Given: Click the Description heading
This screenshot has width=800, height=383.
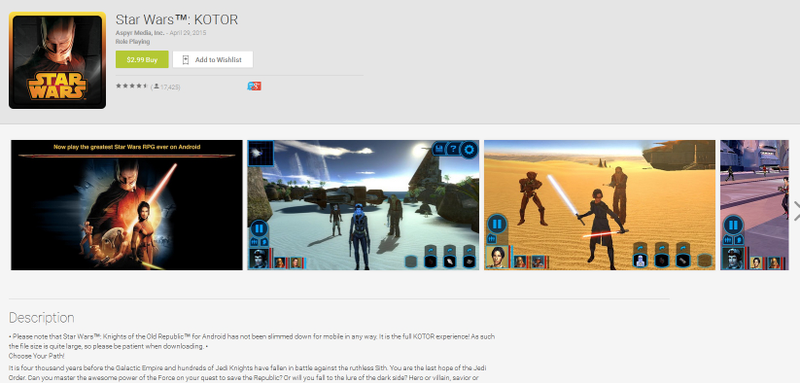Looking at the screenshot, I should point(41,318).
